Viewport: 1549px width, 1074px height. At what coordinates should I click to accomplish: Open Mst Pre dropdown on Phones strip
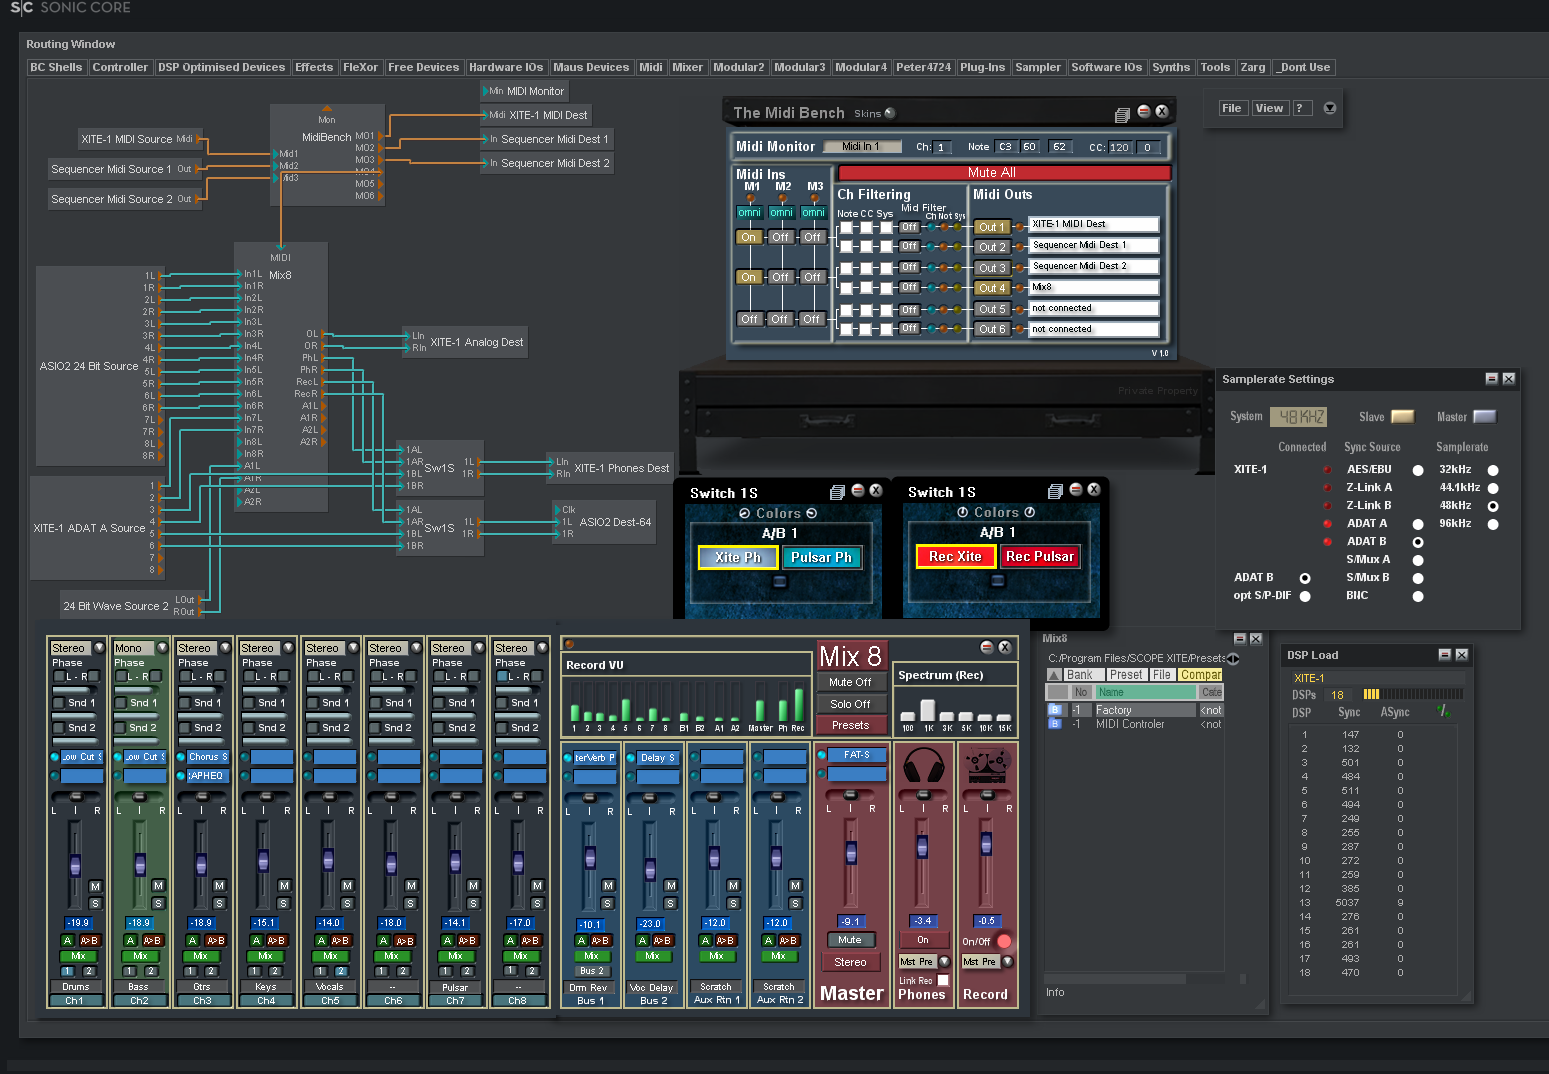pyautogui.click(x=944, y=962)
